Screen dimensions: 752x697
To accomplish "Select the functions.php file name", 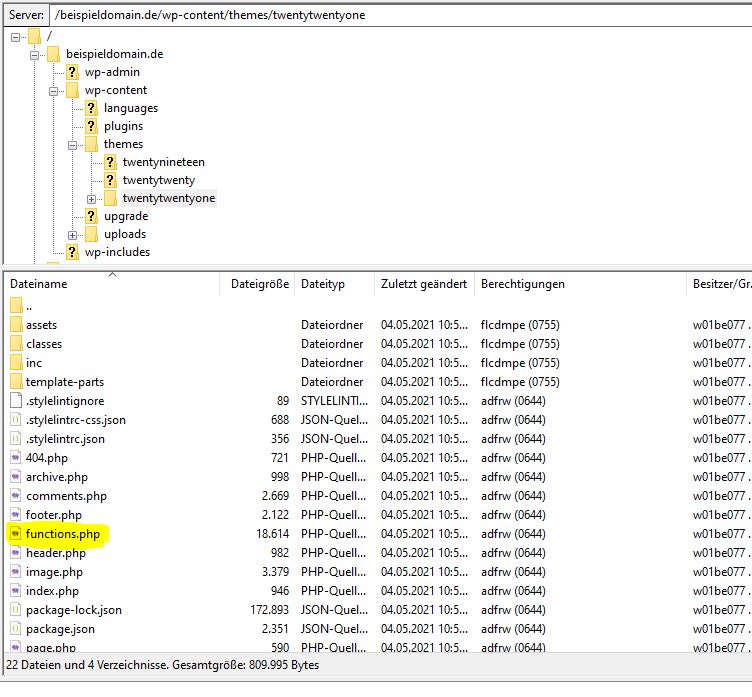I will coord(63,534).
